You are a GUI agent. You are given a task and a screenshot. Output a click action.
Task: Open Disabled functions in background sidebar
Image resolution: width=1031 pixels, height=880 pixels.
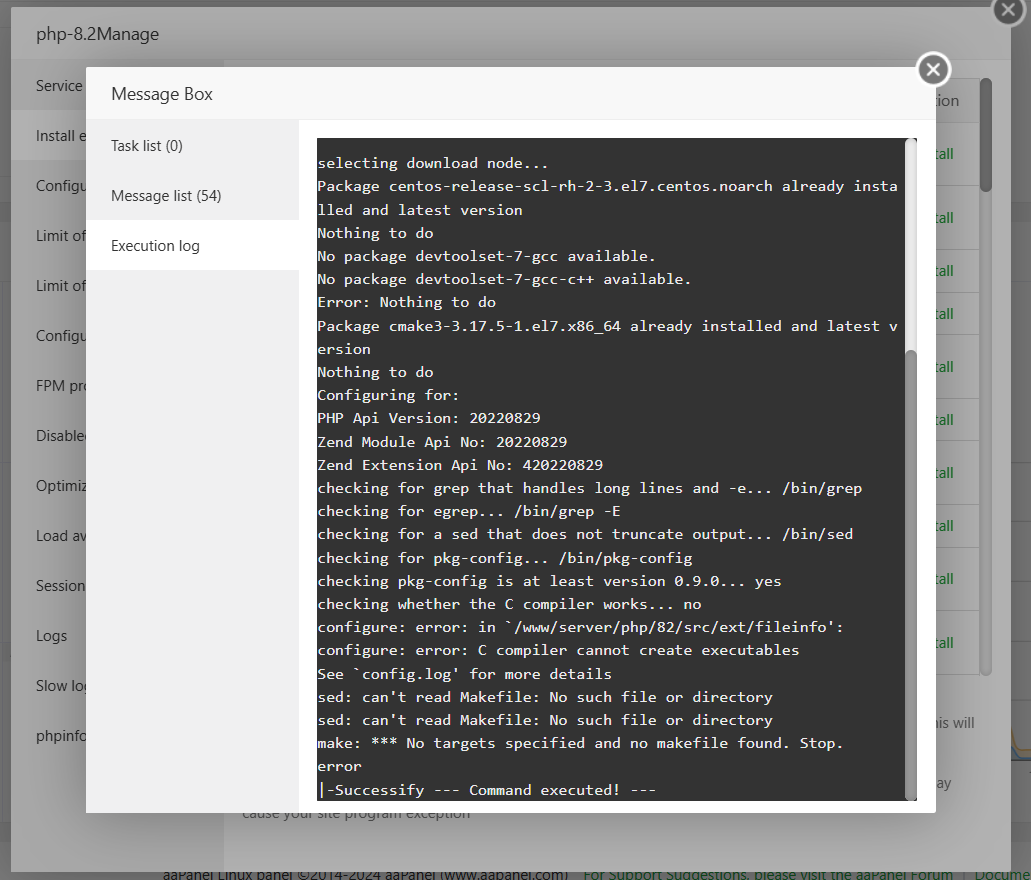click(60, 435)
